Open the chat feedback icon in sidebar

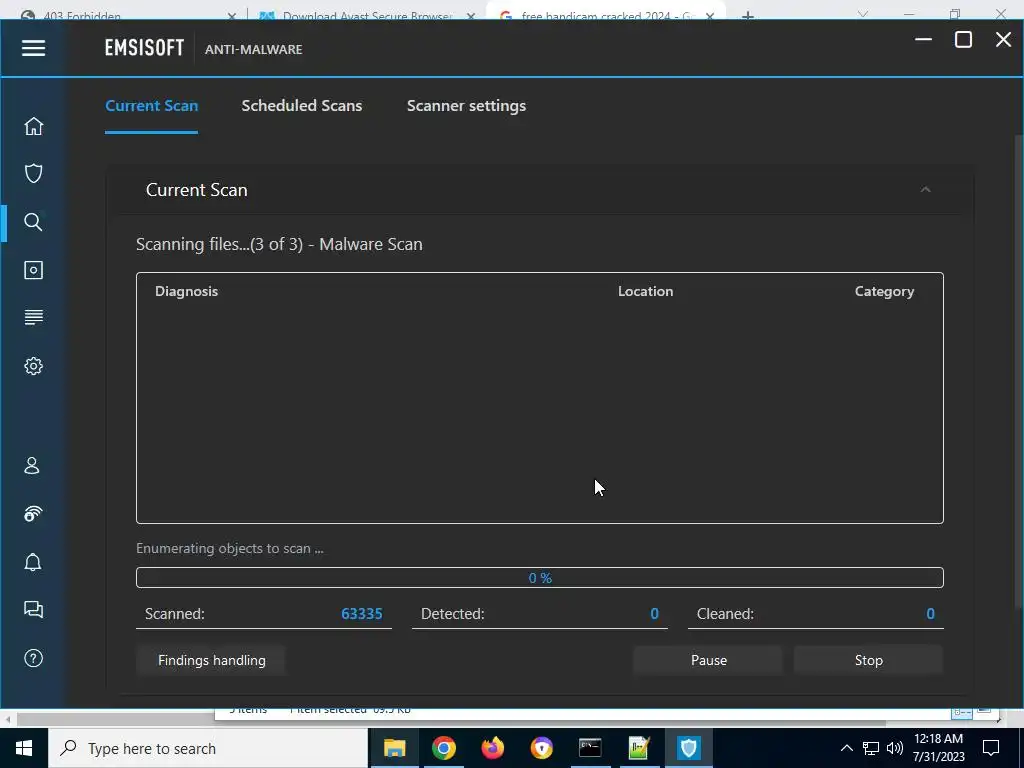[x=33, y=609]
